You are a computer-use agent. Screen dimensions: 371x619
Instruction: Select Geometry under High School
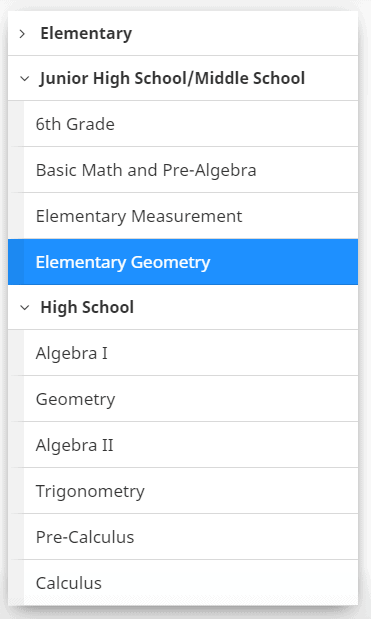[191, 399]
